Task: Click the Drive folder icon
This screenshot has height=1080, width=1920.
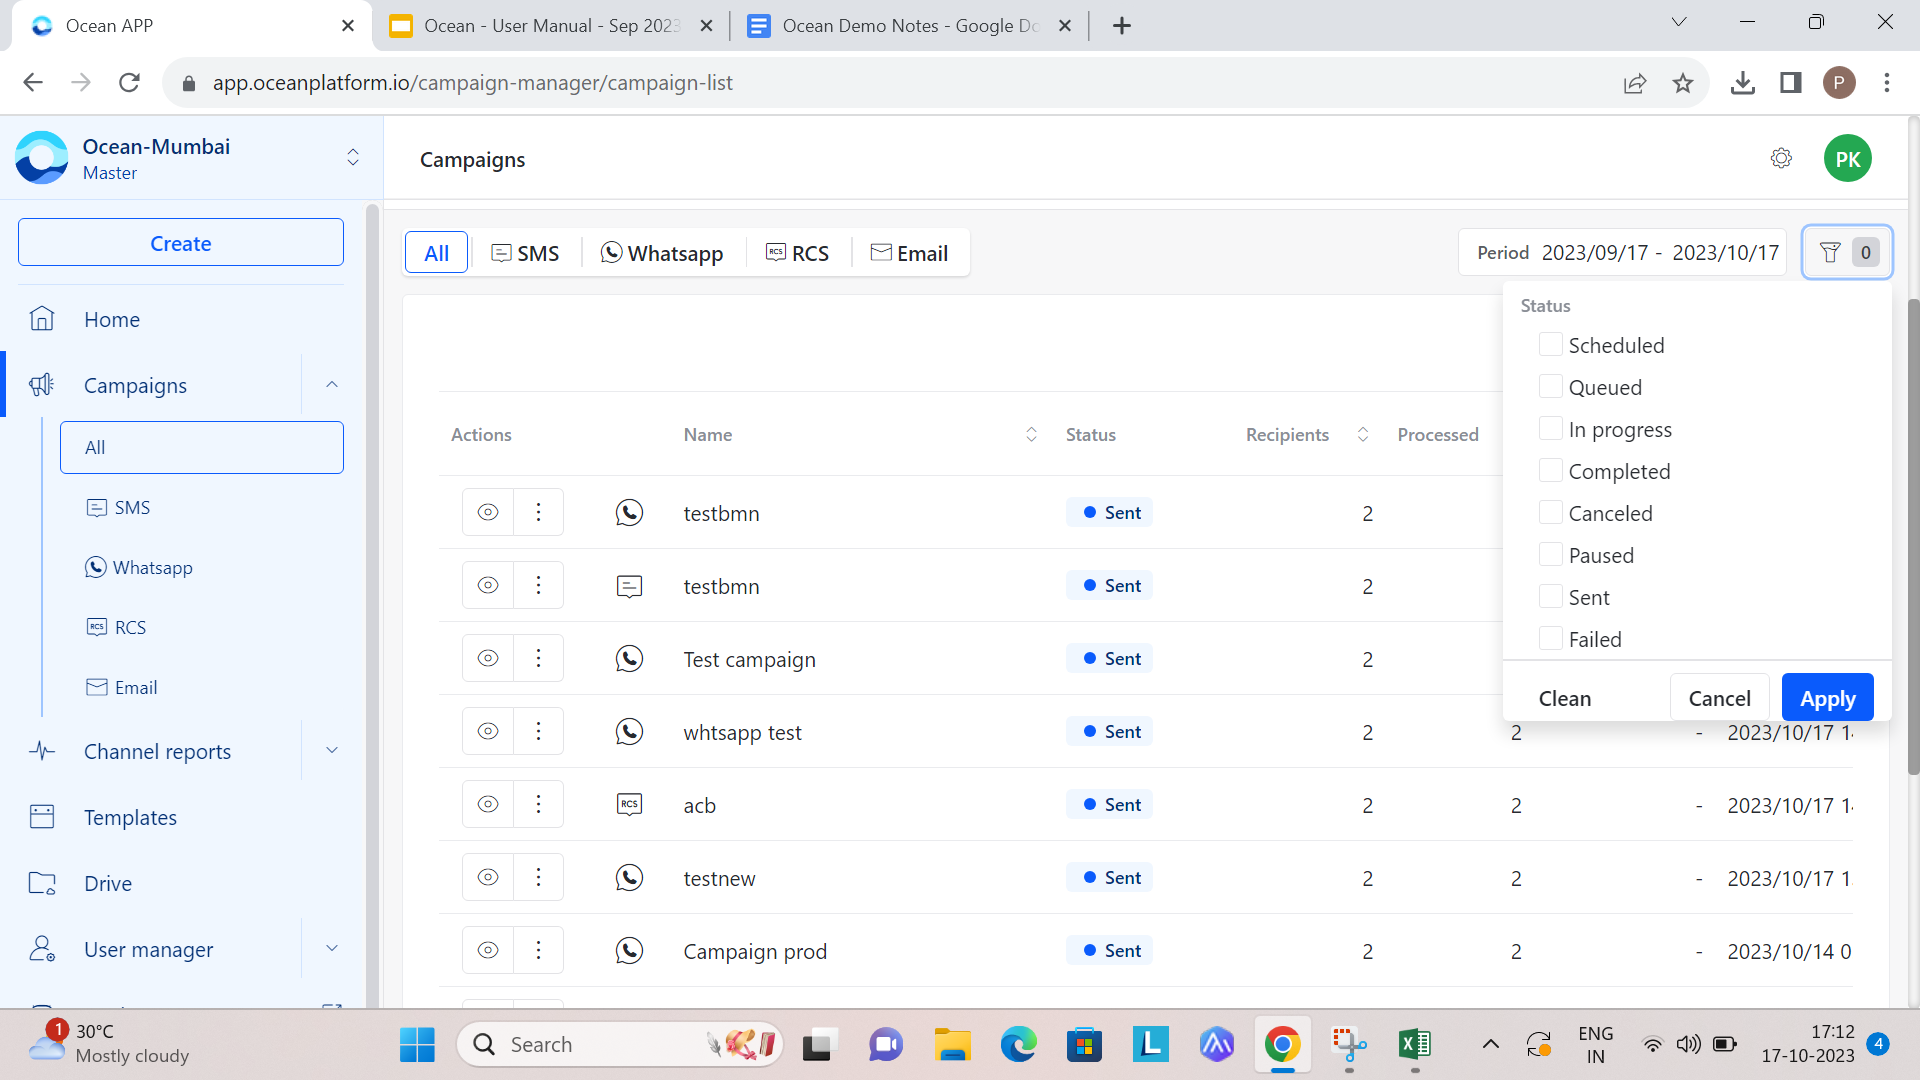Action: [x=42, y=883]
